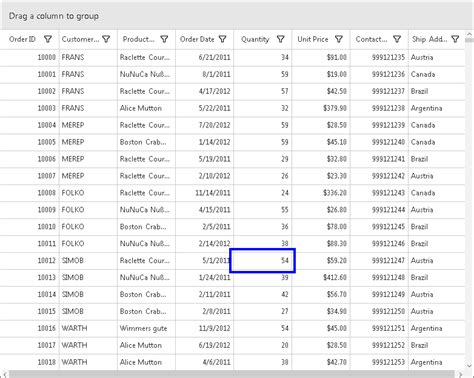Select highlighted quantity cell in row 10012
The image size is (474, 378).
point(263,261)
